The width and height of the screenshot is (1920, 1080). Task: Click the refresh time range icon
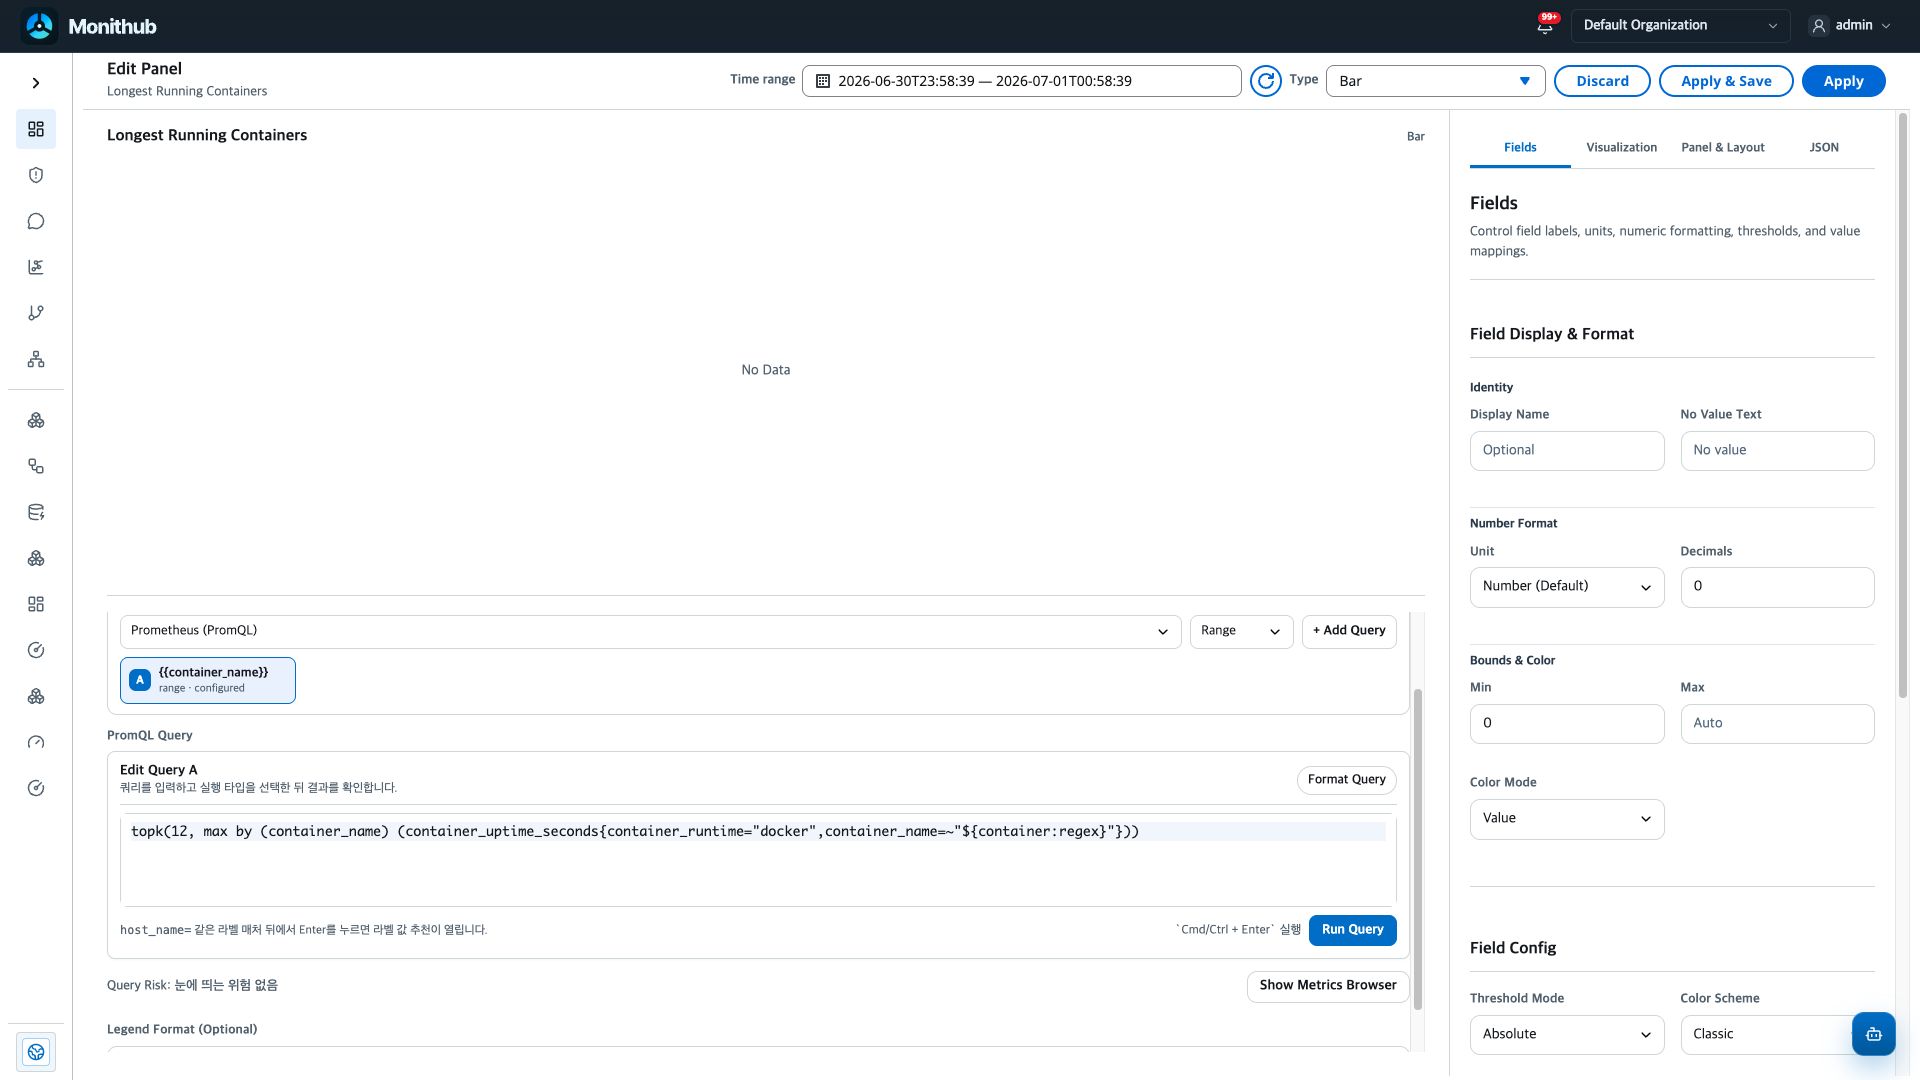coord(1266,81)
